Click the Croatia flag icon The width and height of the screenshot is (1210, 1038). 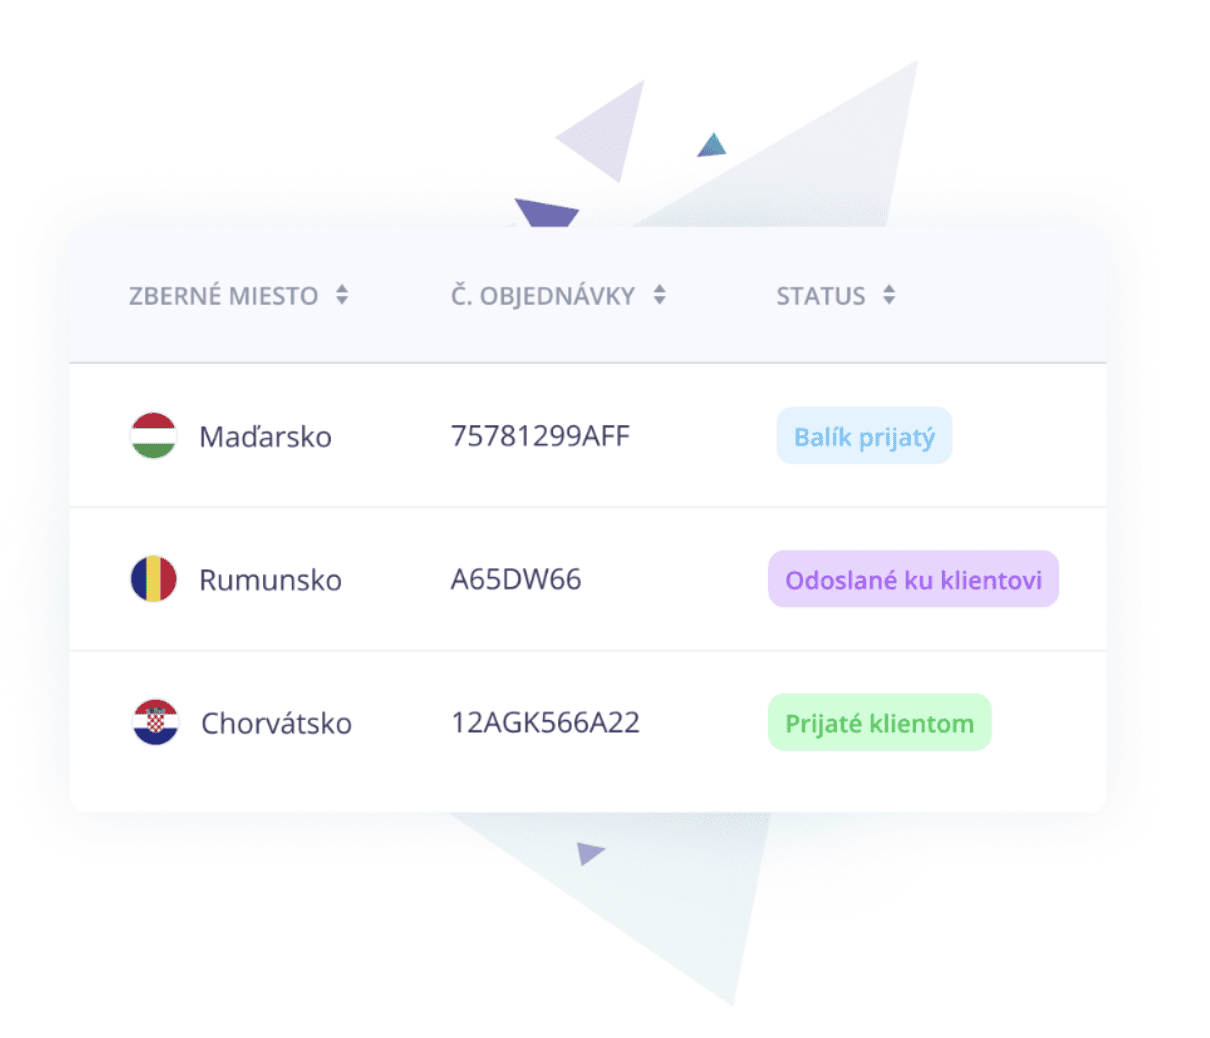coord(155,722)
